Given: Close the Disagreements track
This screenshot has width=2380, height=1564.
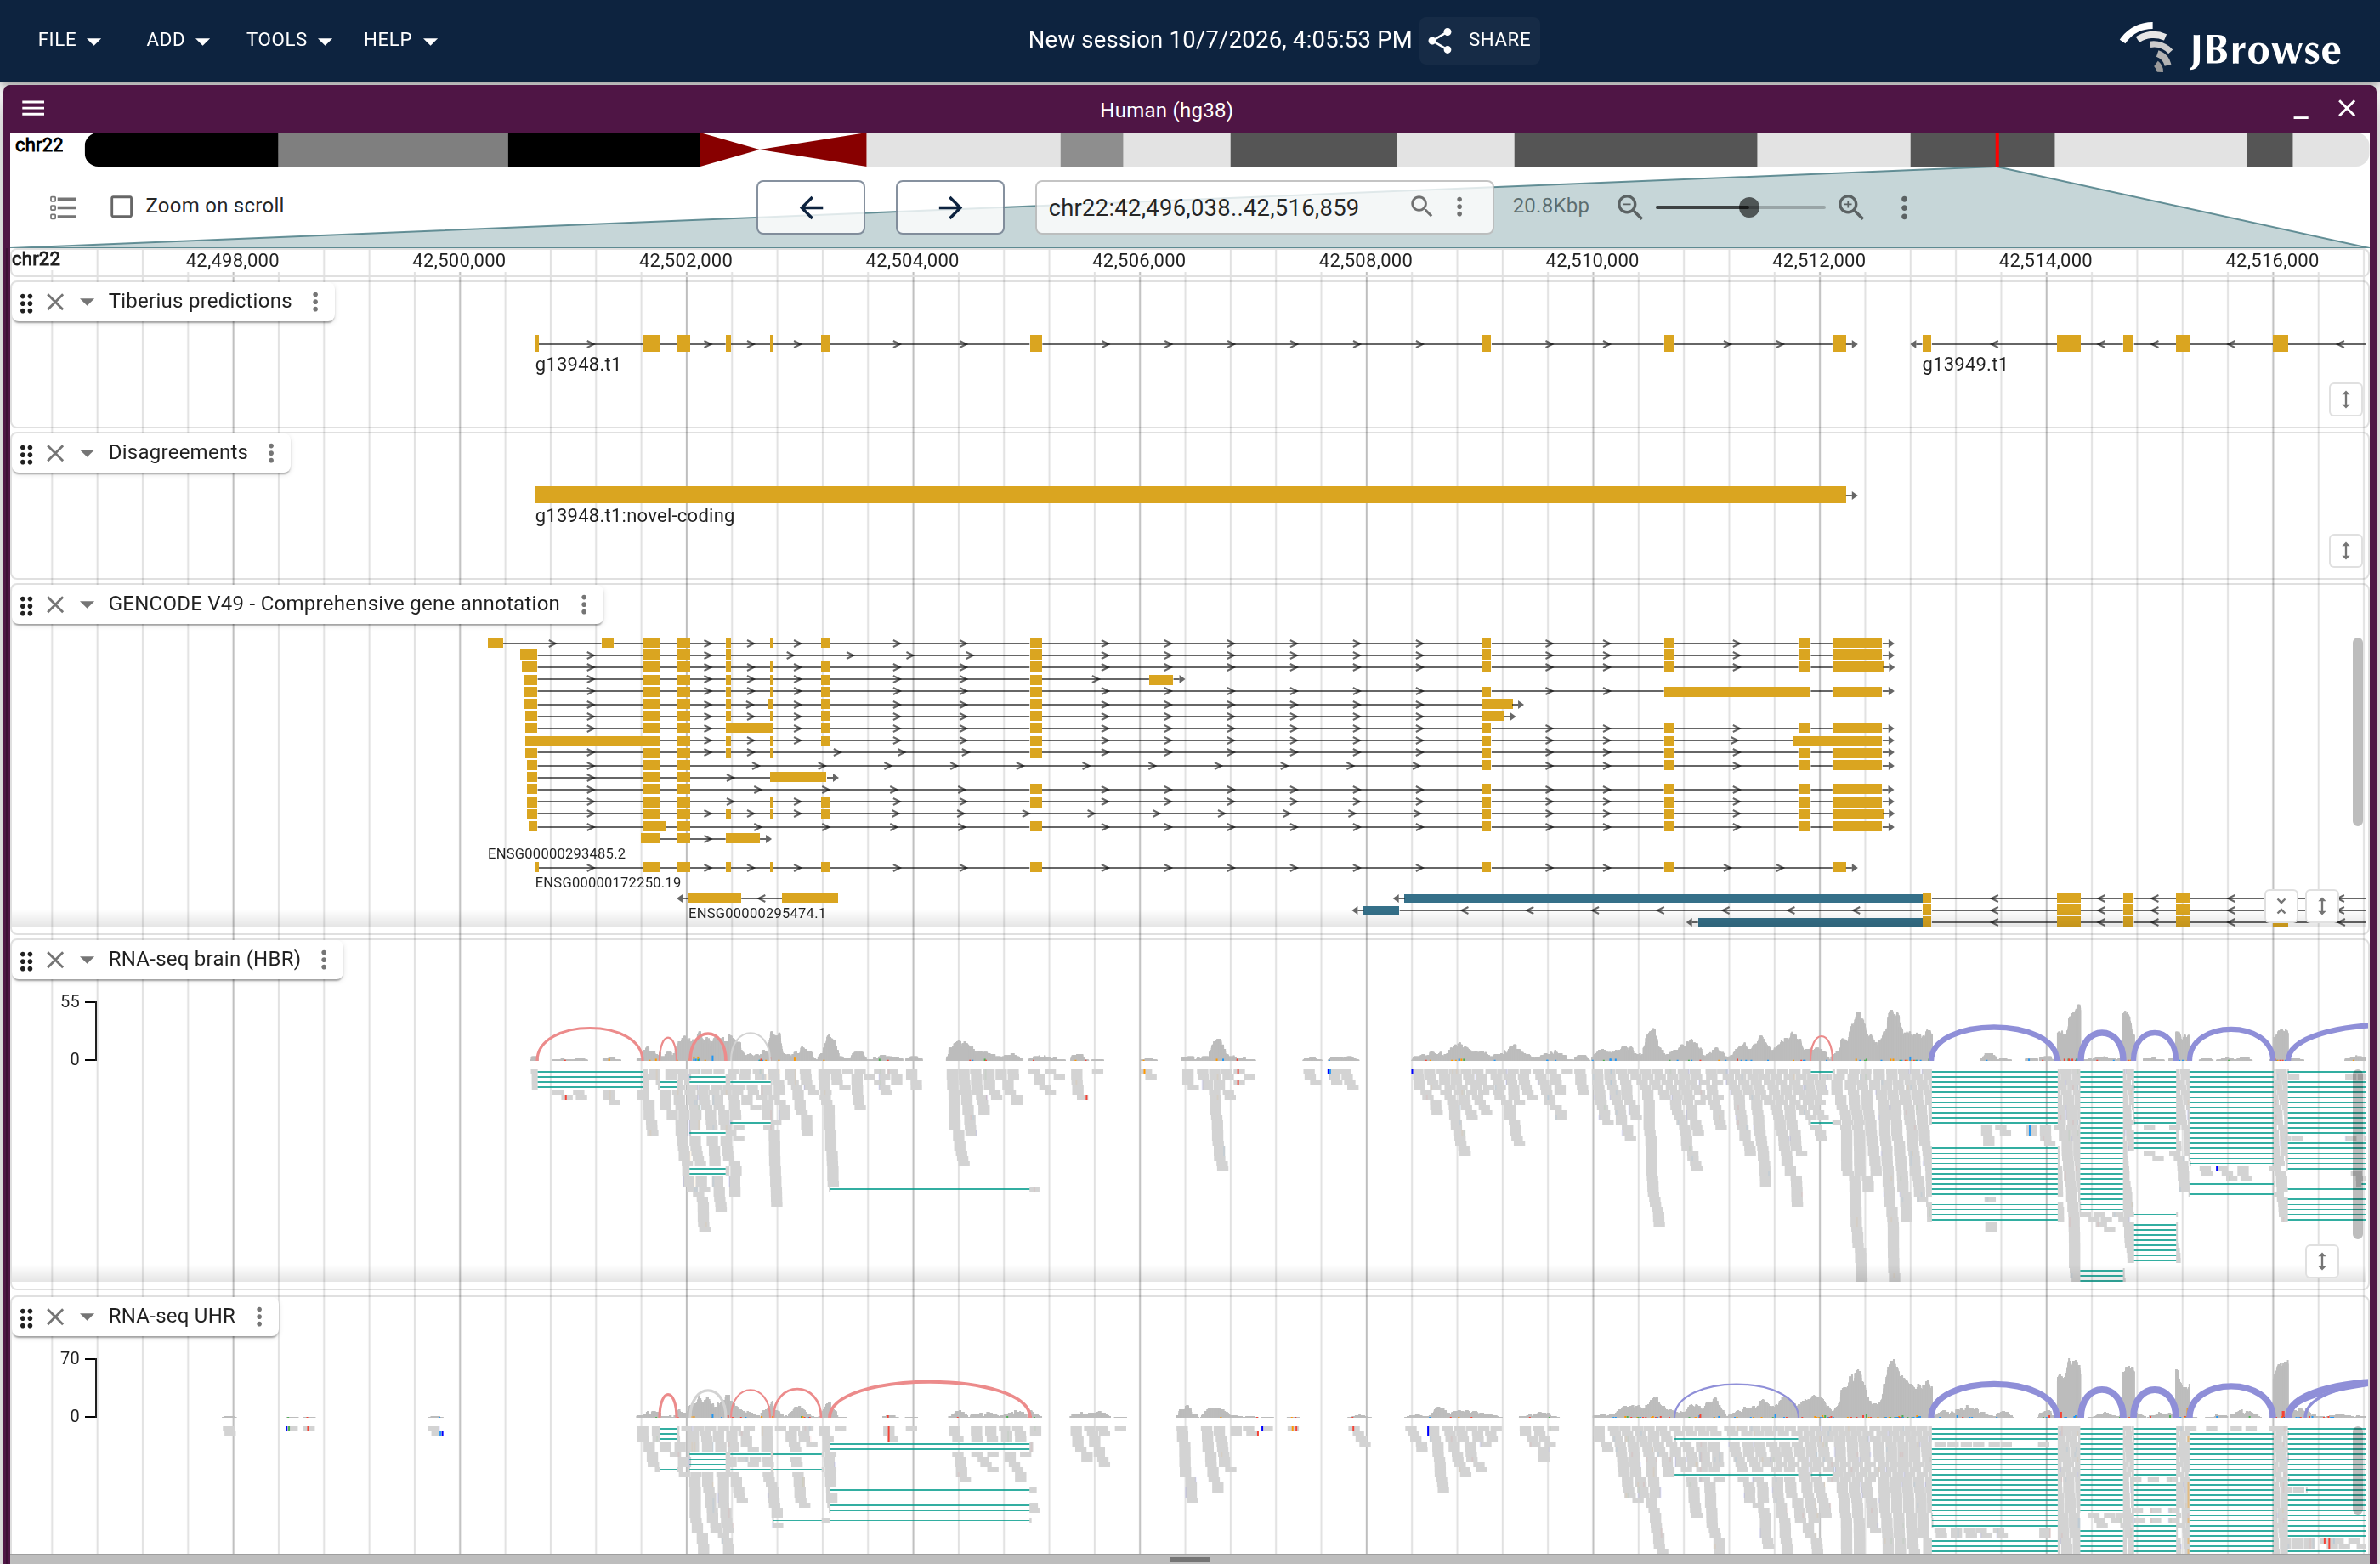Looking at the screenshot, I should tap(56, 453).
